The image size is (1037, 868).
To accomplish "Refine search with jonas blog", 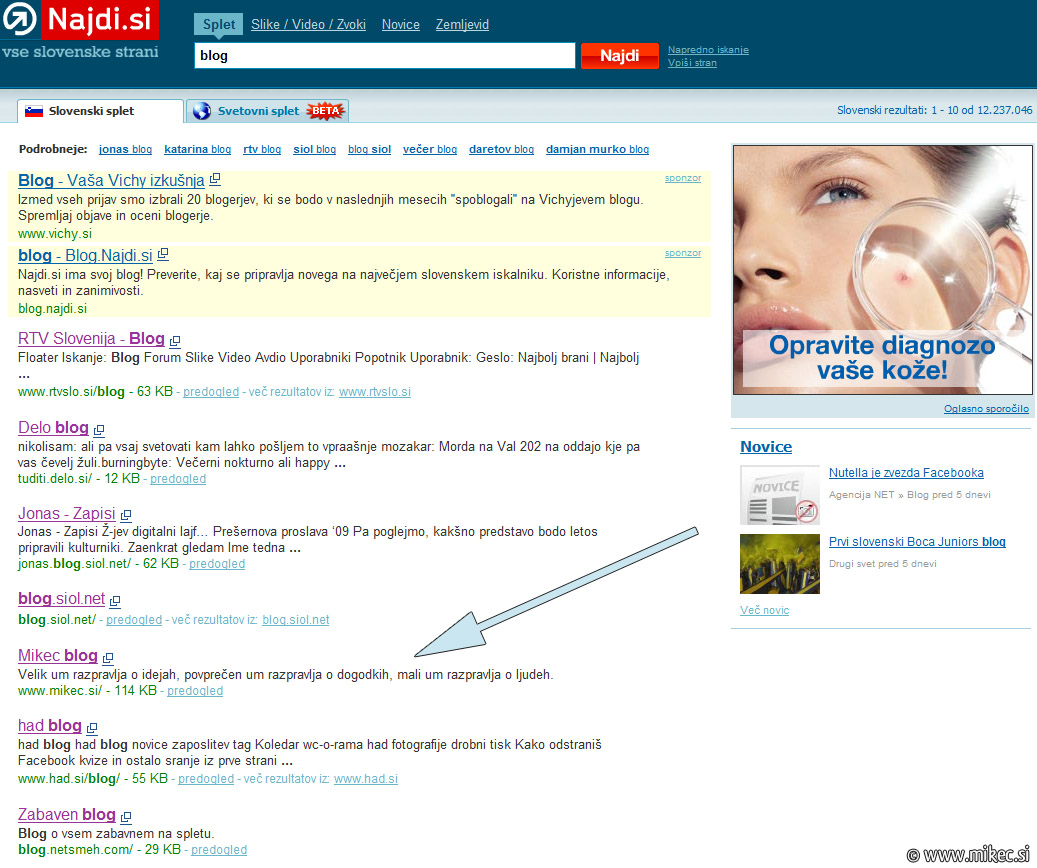I will coord(125,150).
